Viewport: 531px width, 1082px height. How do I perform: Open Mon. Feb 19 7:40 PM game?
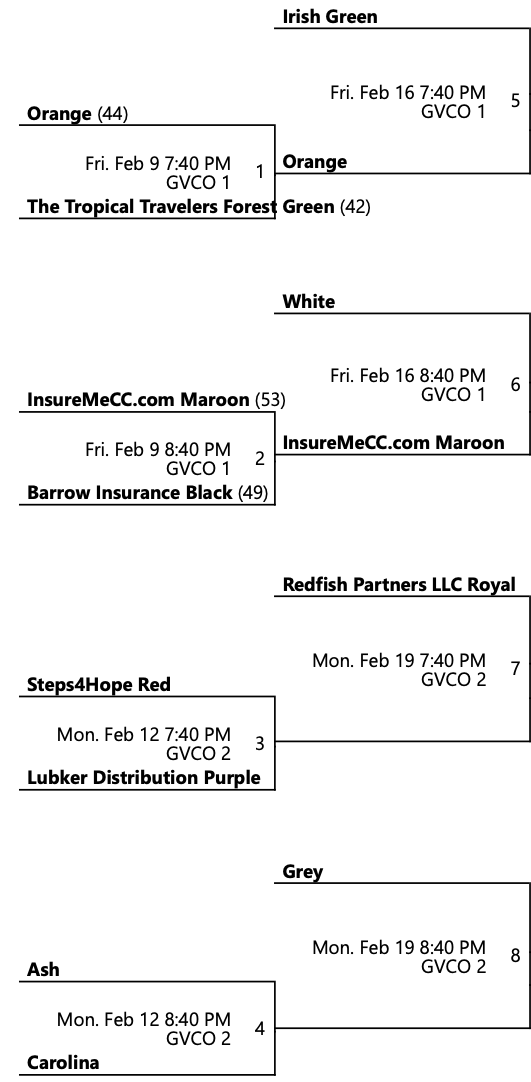pyautogui.click(x=399, y=669)
